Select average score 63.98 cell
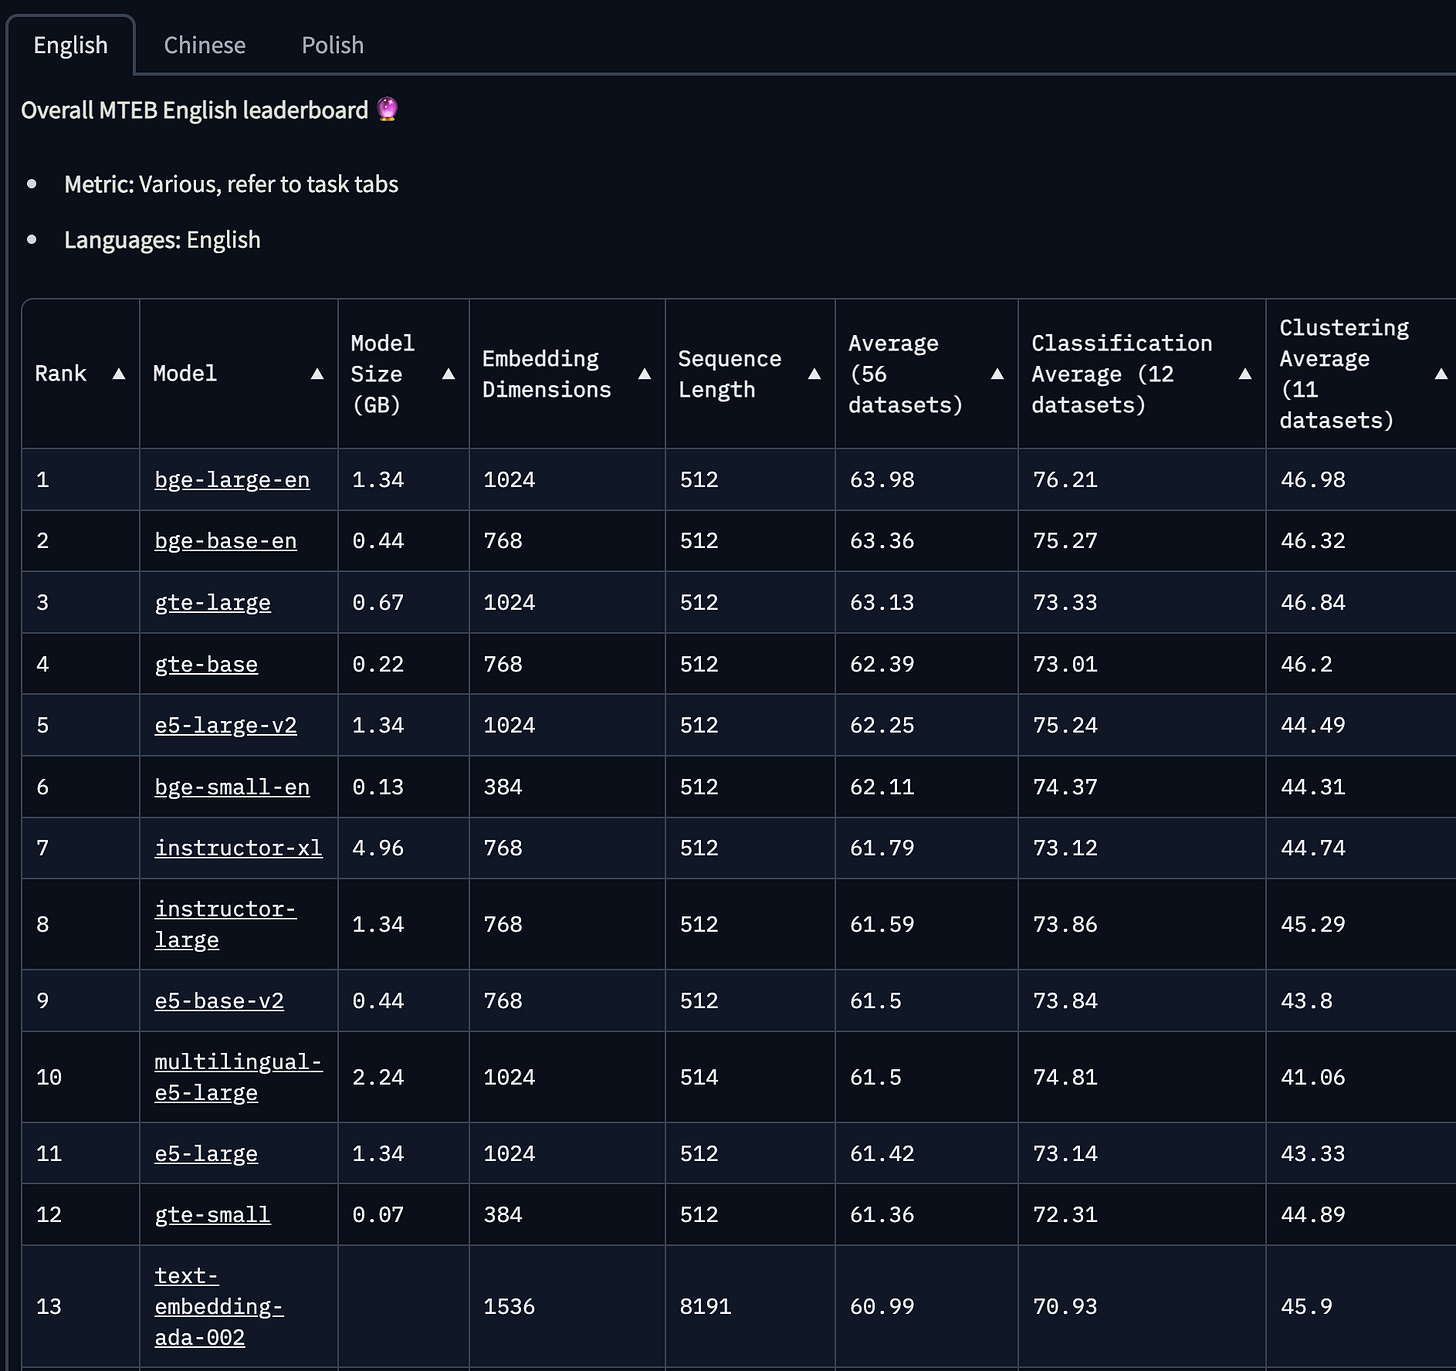 pos(927,480)
